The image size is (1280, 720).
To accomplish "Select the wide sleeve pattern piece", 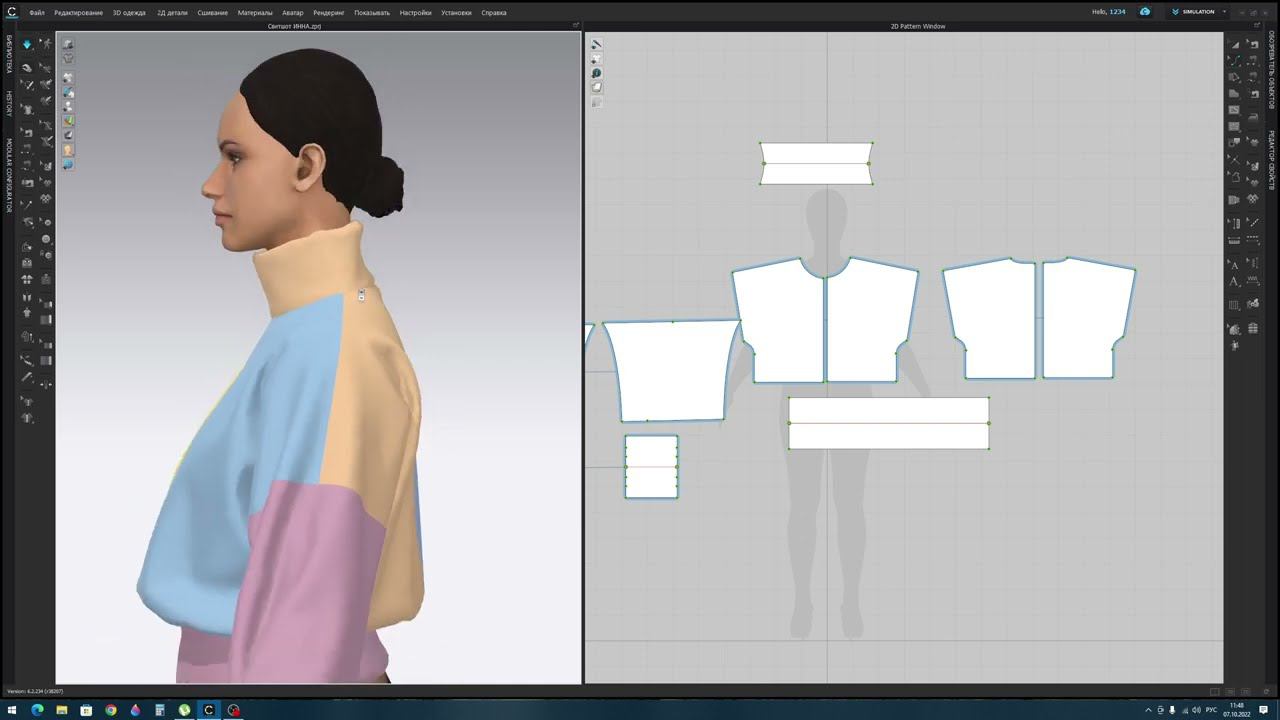I will [672, 370].
